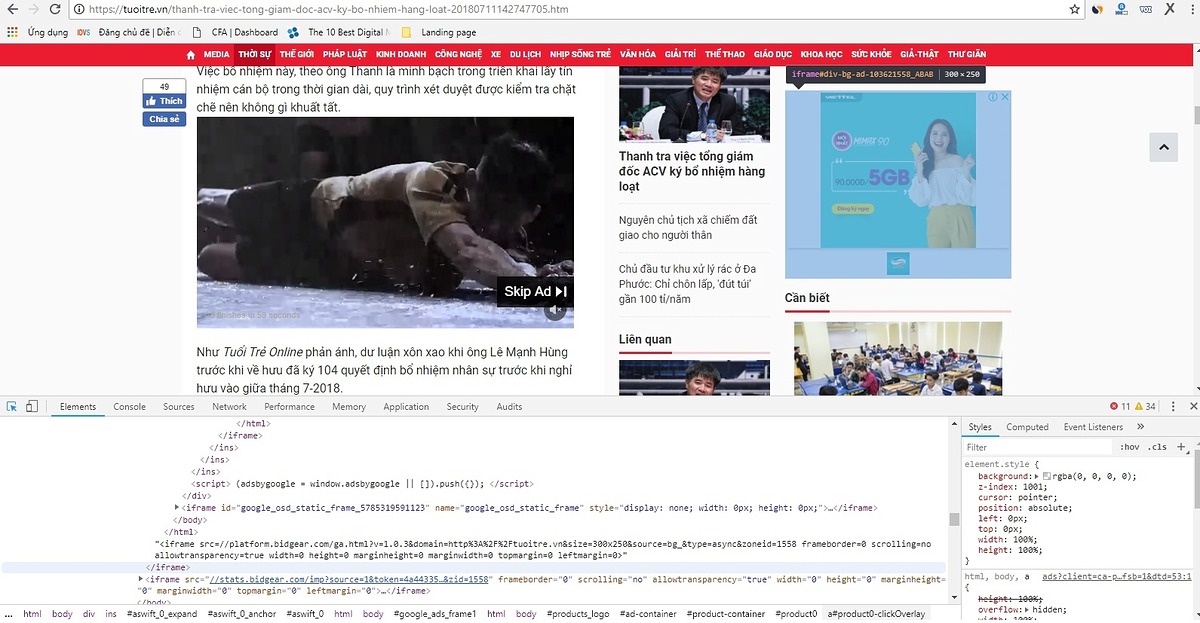Screen dimensions: 1200x623
Task: Show more Styles pane tabs chevron
Action: pos(1141,427)
